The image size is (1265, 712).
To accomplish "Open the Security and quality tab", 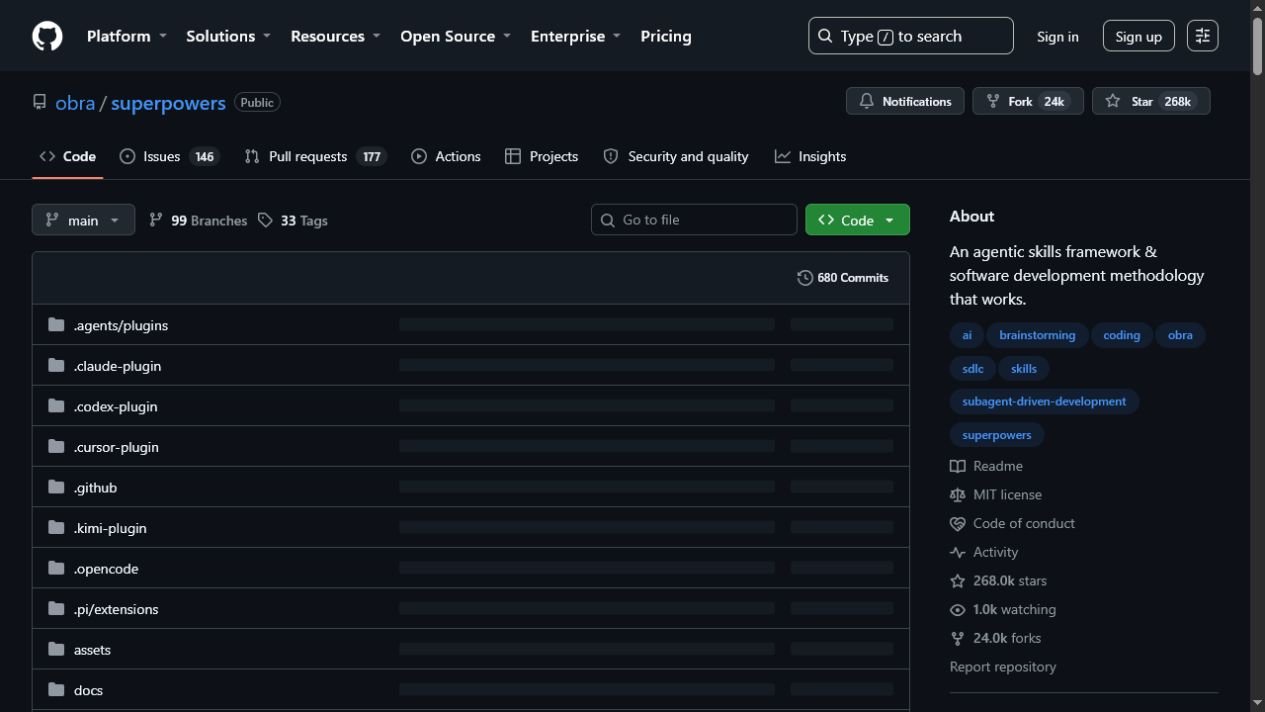I will tap(676, 157).
